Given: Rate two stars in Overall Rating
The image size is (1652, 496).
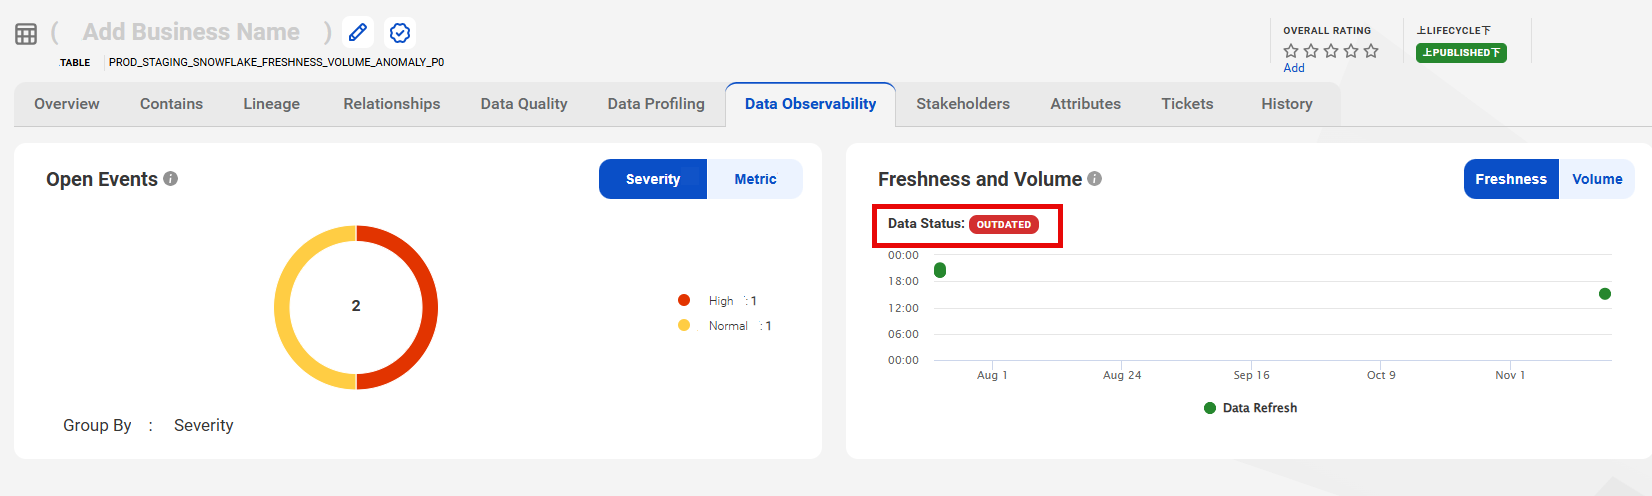Looking at the screenshot, I should pos(1311,50).
